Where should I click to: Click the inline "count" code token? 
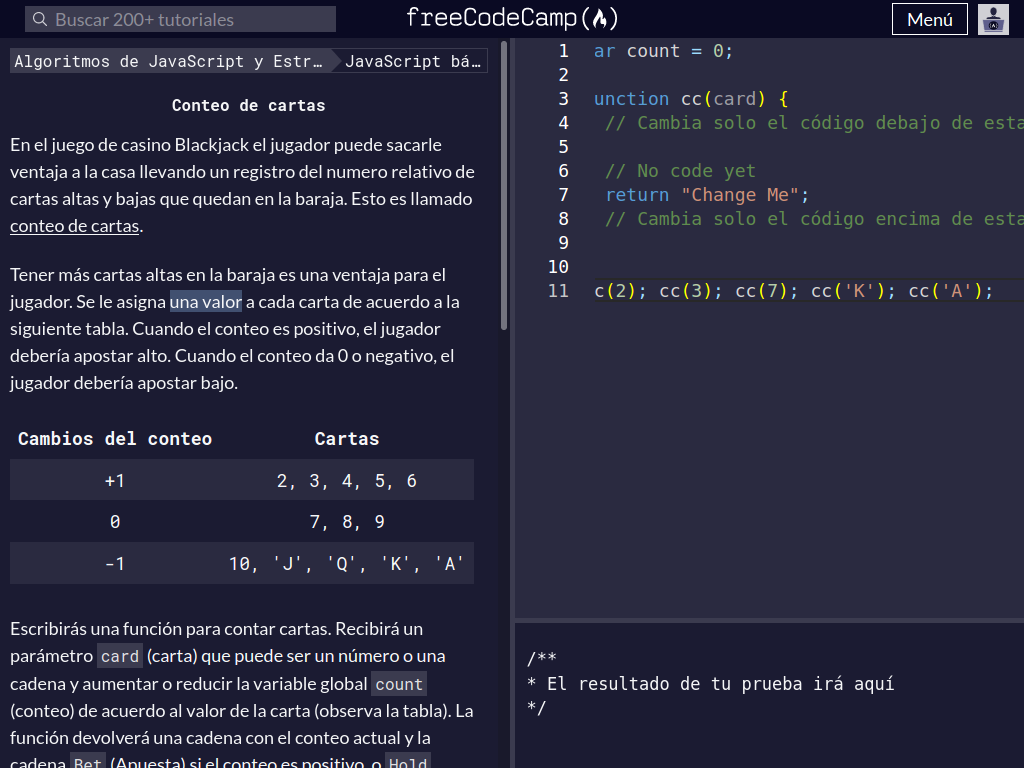[398, 684]
